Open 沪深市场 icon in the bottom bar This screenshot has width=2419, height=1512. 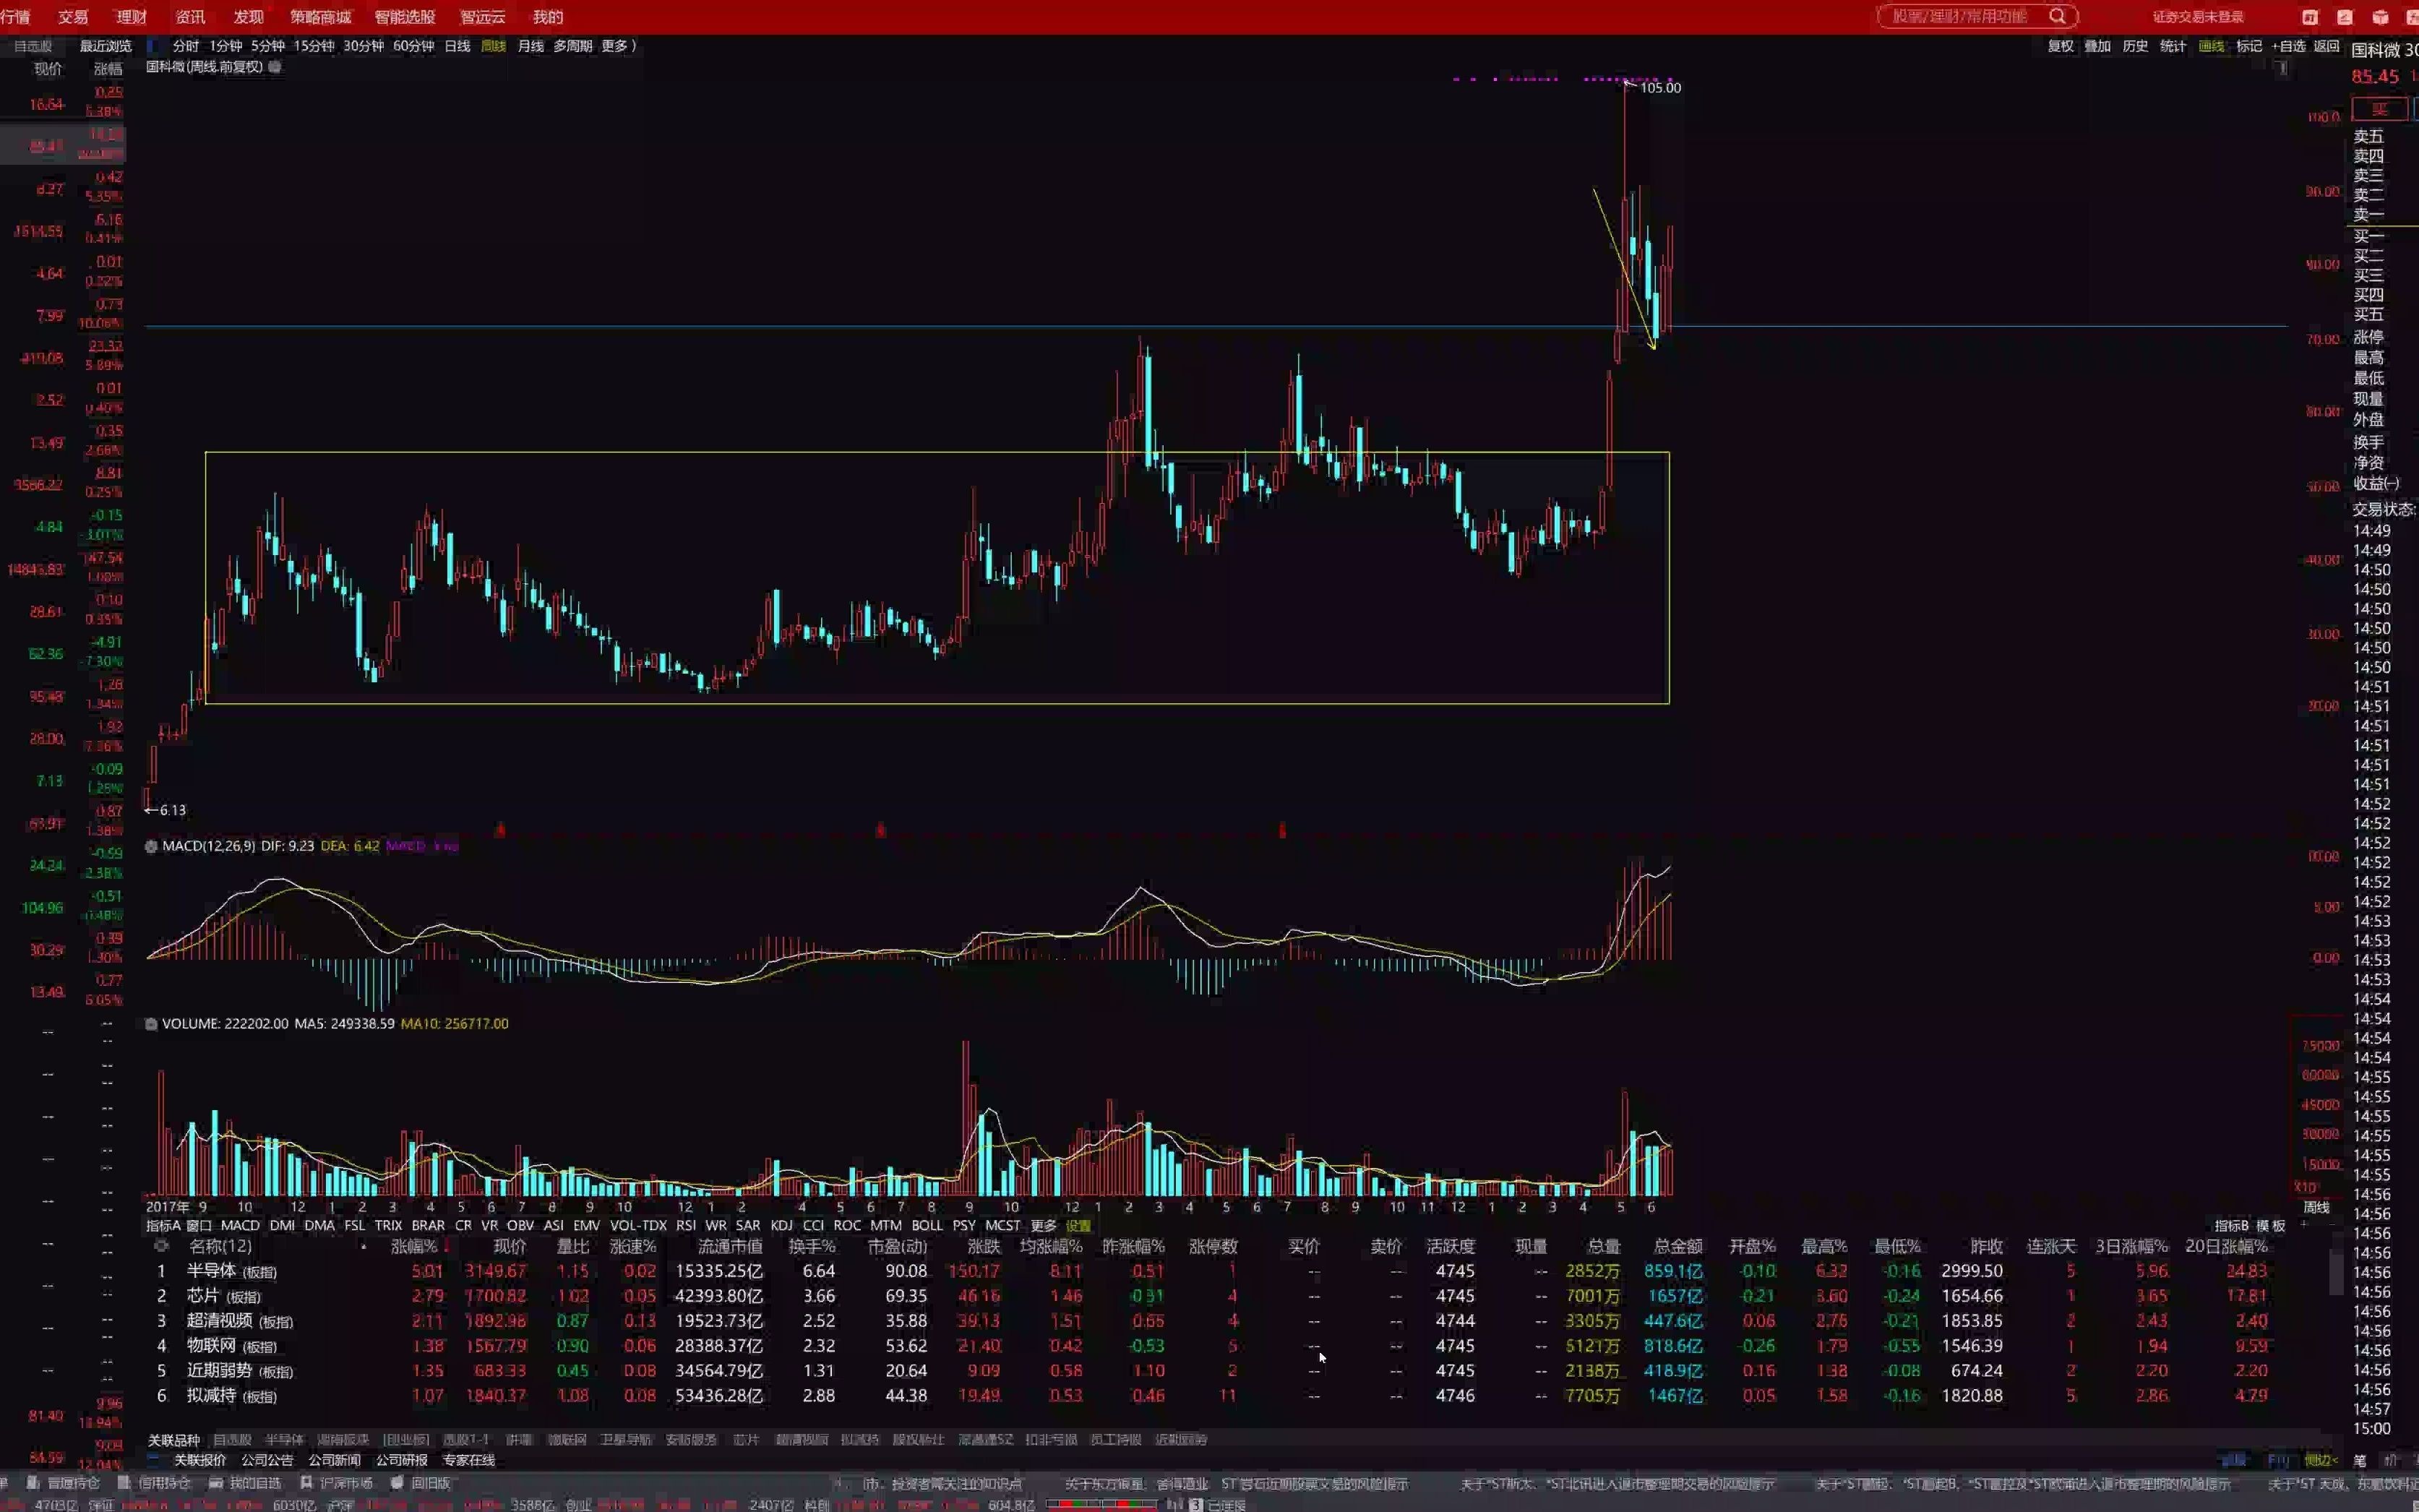(x=306, y=1483)
